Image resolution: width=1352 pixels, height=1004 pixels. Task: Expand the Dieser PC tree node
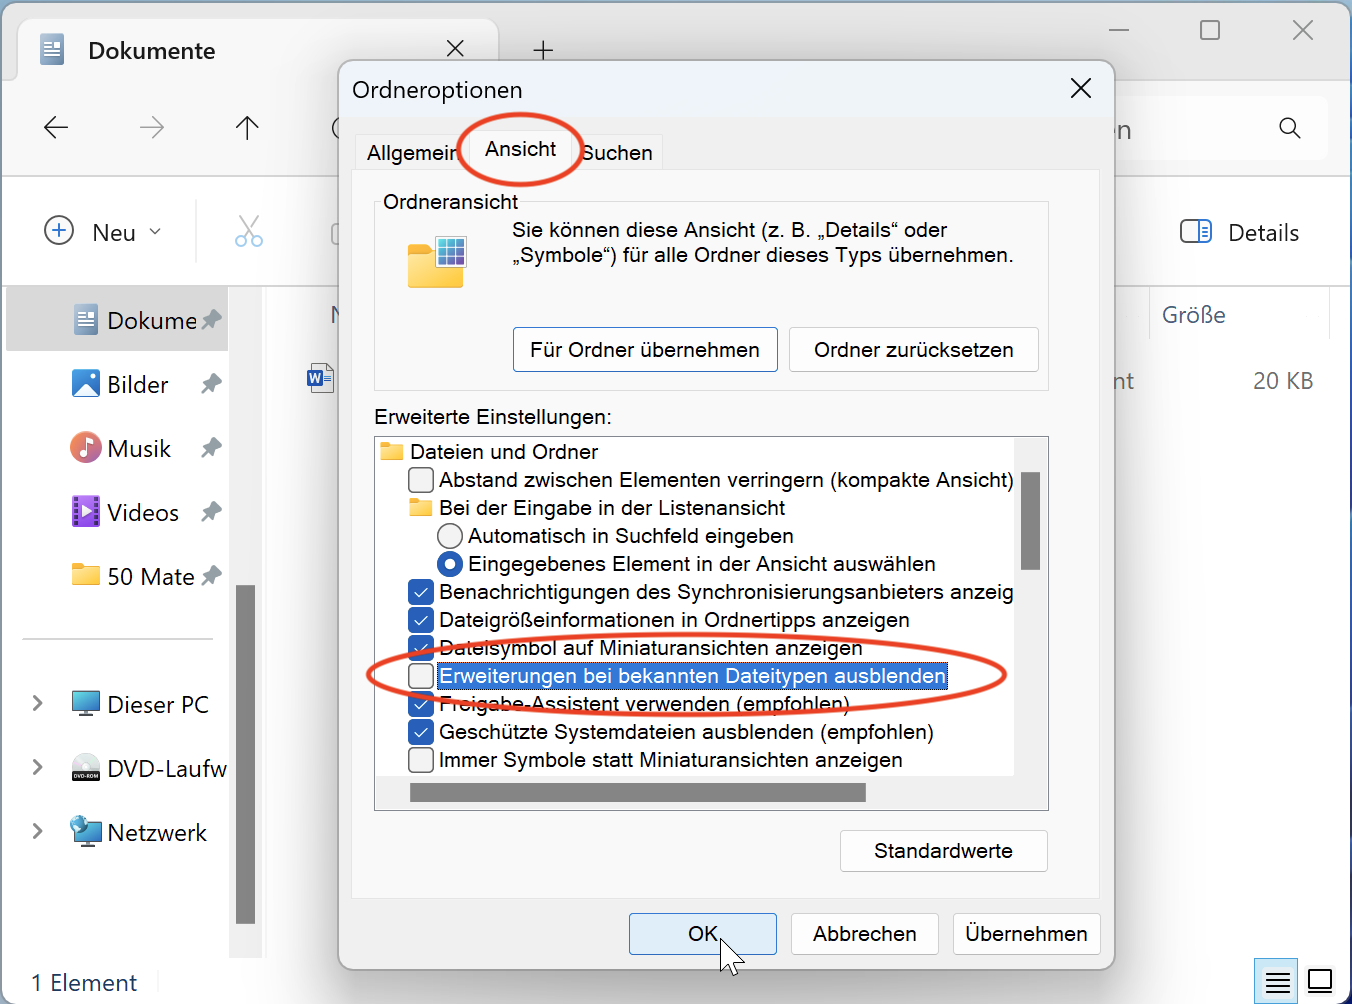click(38, 704)
